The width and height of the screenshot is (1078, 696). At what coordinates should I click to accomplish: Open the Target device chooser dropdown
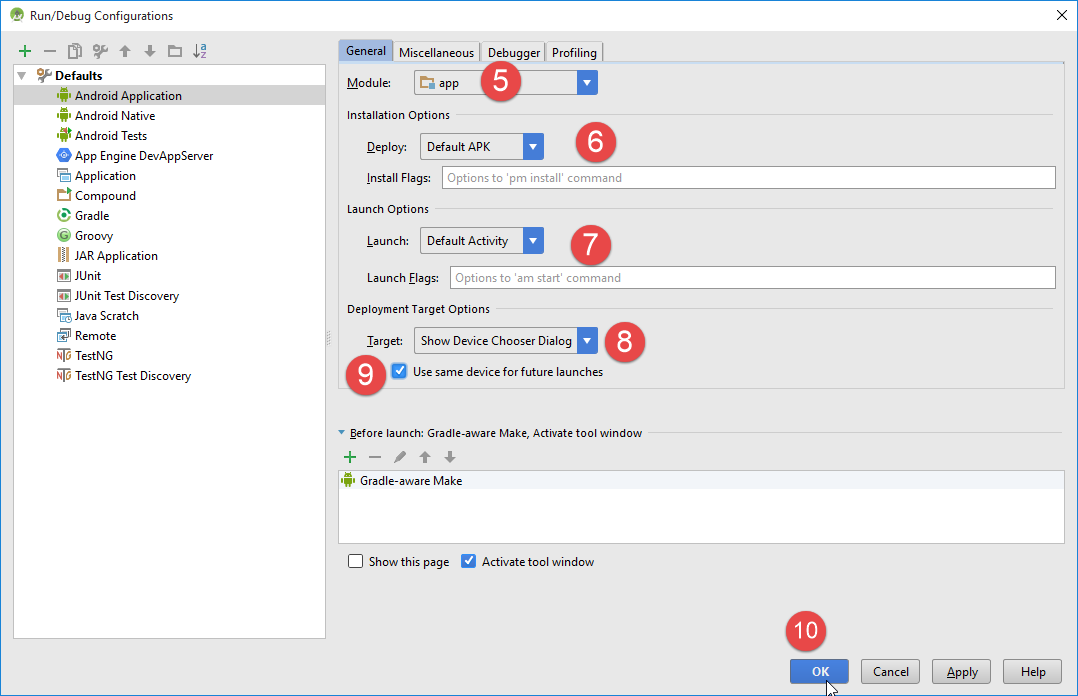[x=587, y=341]
